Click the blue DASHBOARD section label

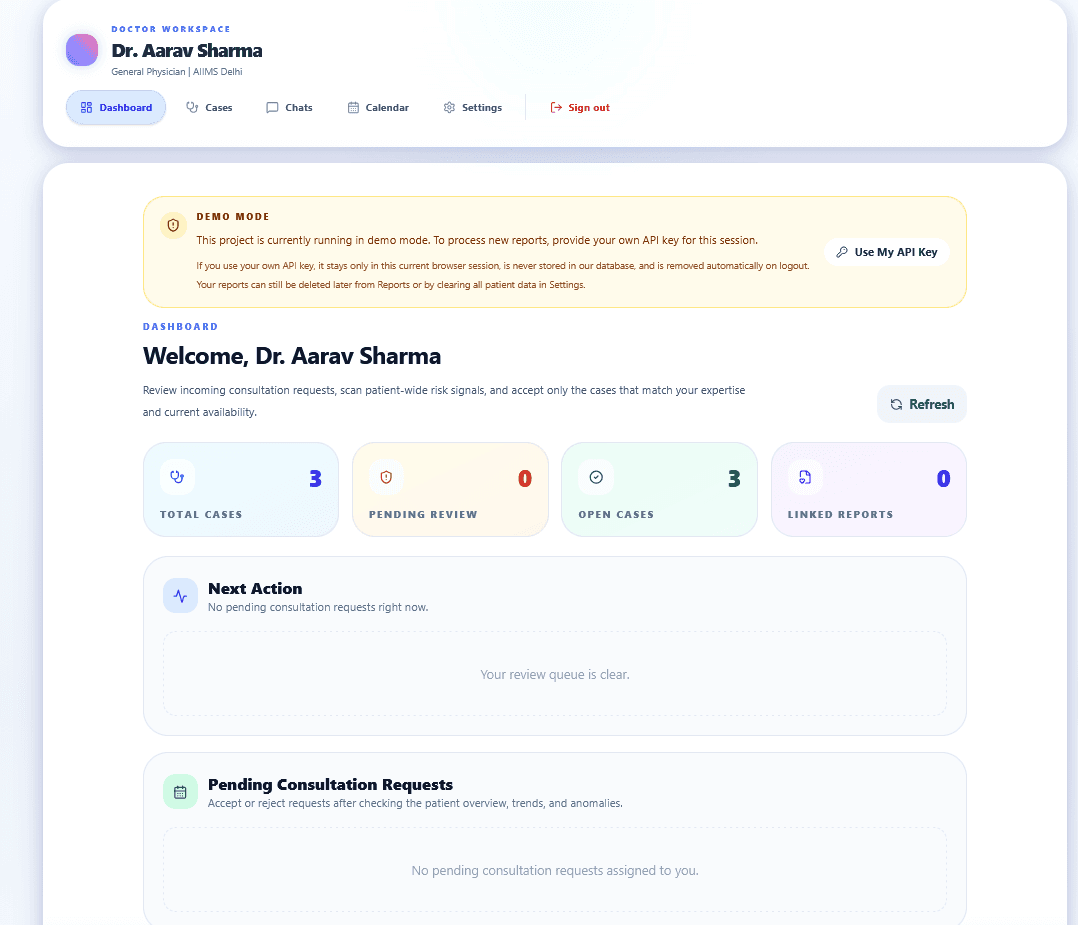[180, 327]
